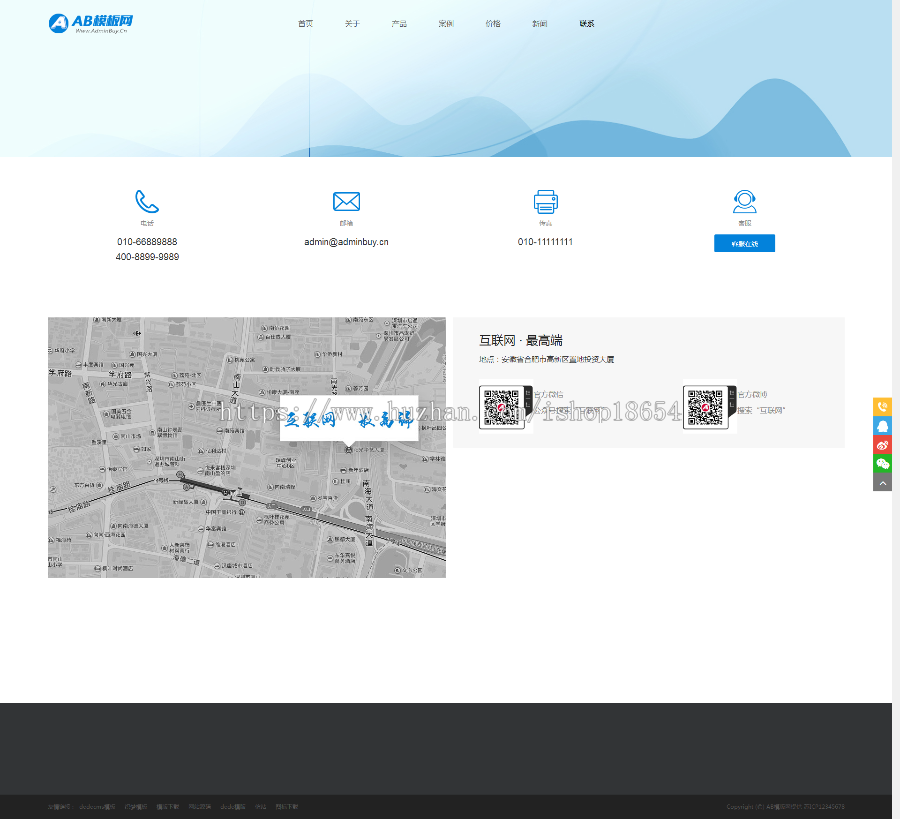Click the address line under the heading
Image resolution: width=900 pixels, height=819 pixels.
[546, 359]
